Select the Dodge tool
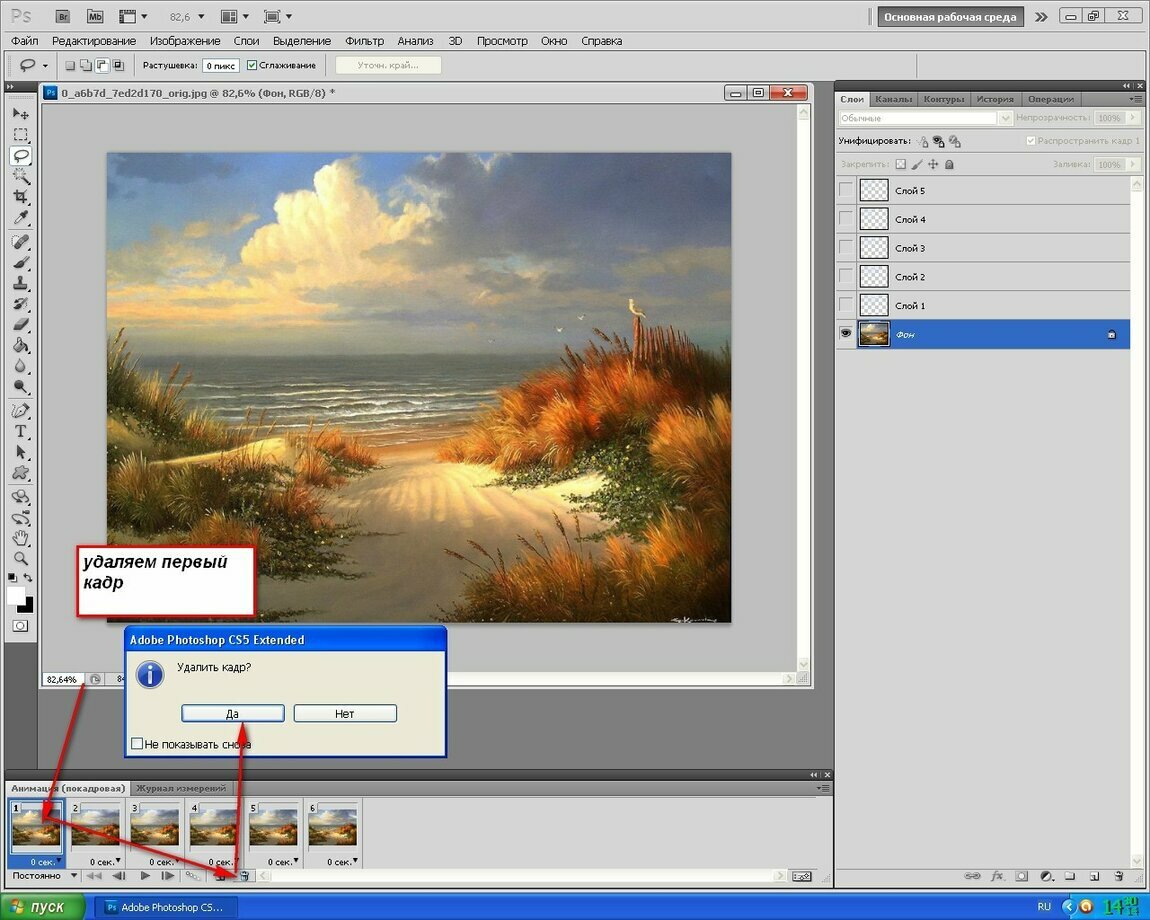 click(21, 387)
